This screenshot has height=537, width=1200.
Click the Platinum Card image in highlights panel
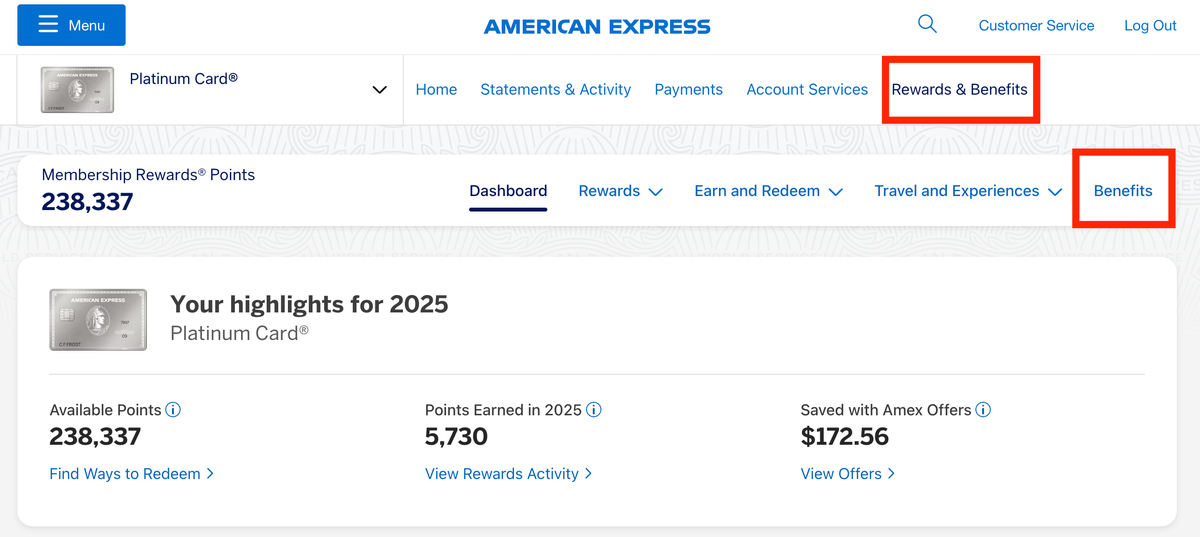click(98, 320)
